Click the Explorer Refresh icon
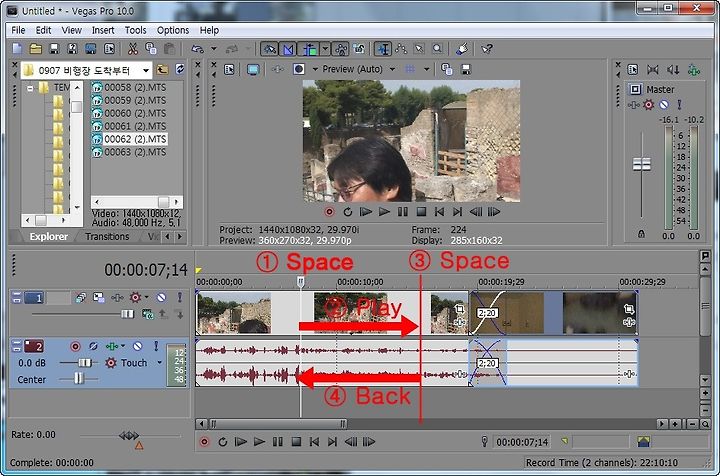Viewport: 720px width, 476px height. (180, 70)
